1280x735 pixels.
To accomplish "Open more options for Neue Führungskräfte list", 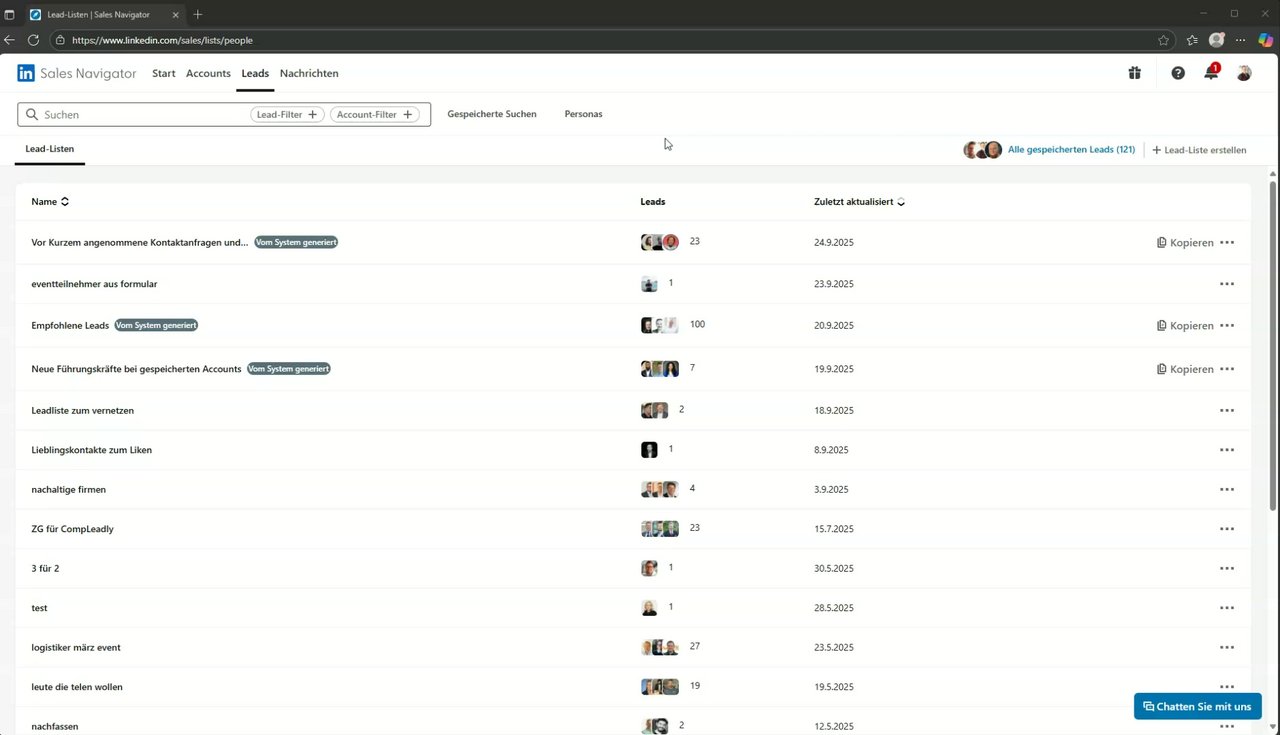I will click(1227, 369).
